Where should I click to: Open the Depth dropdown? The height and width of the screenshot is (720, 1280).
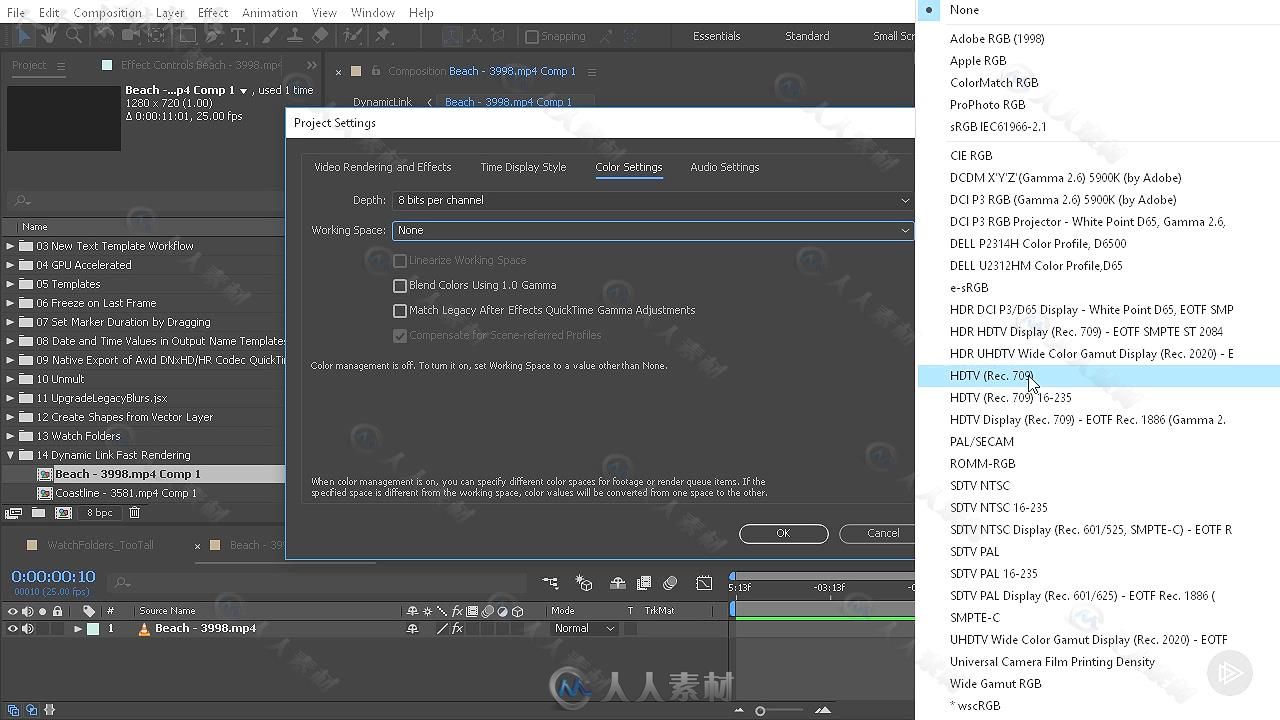tap(653, 200)
